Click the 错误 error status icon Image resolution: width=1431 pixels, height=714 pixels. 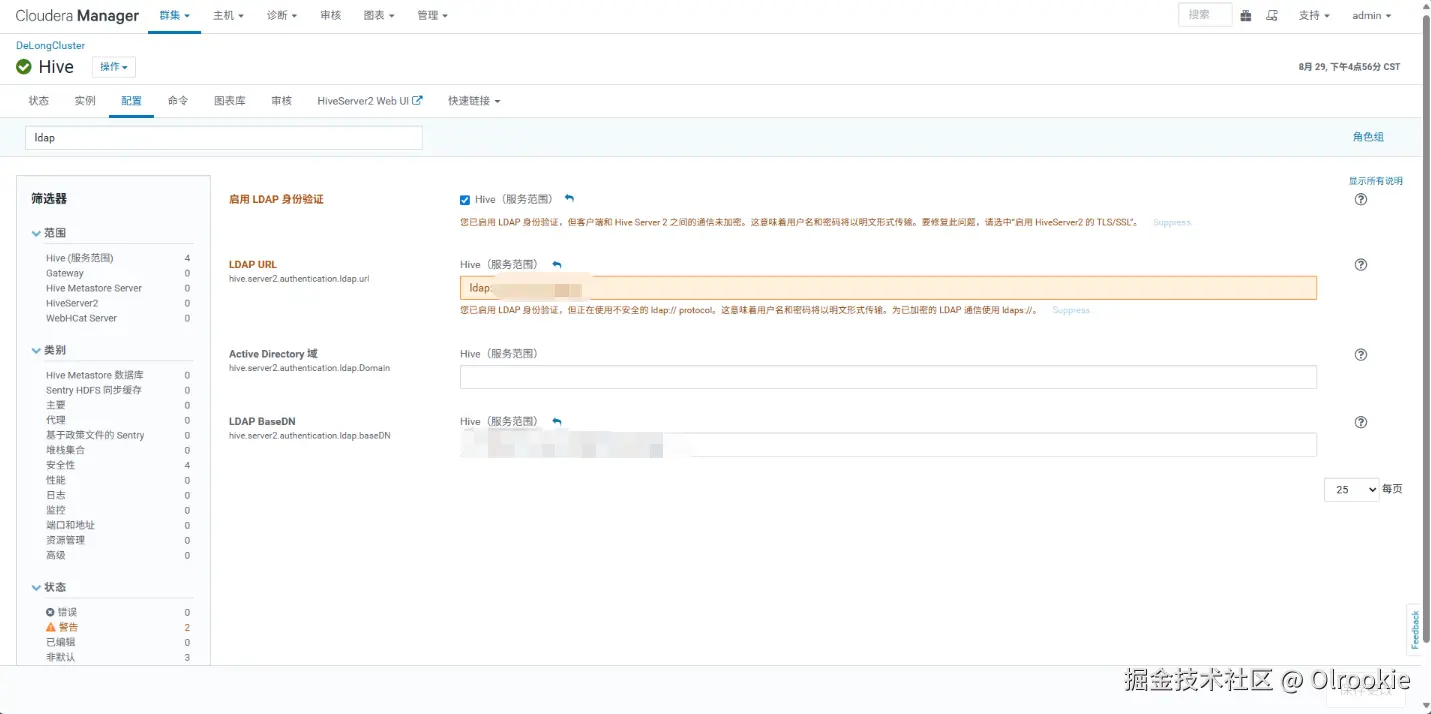click(51, 612)
